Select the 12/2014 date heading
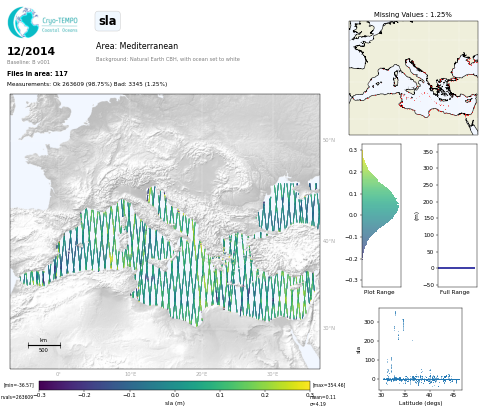492x410 pixels. point(31,51)
